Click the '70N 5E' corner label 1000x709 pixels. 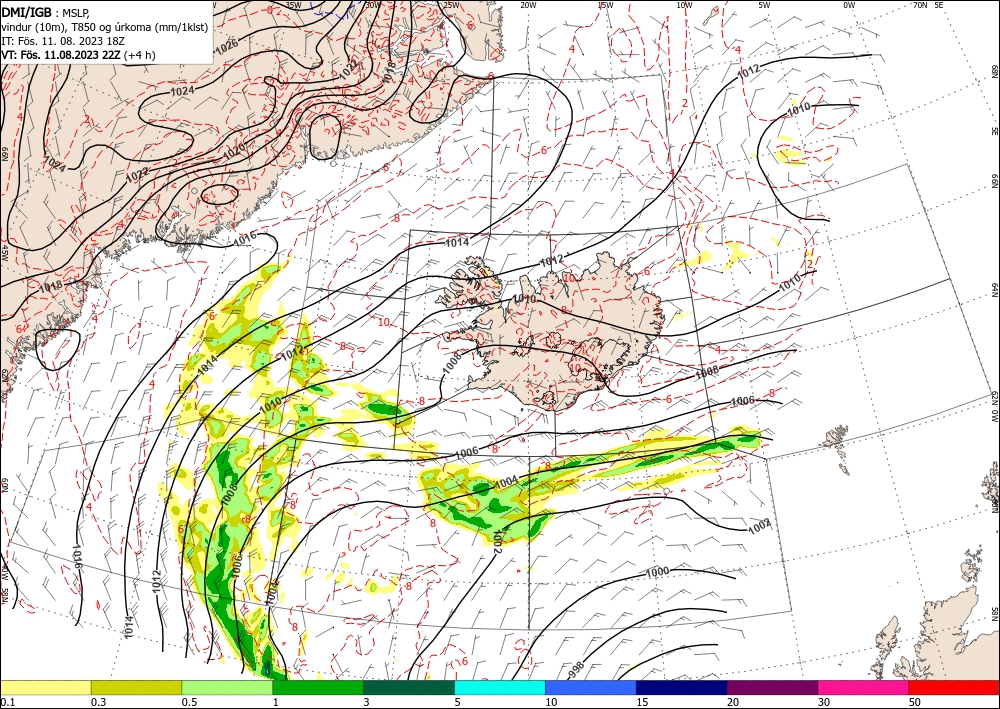928,5
